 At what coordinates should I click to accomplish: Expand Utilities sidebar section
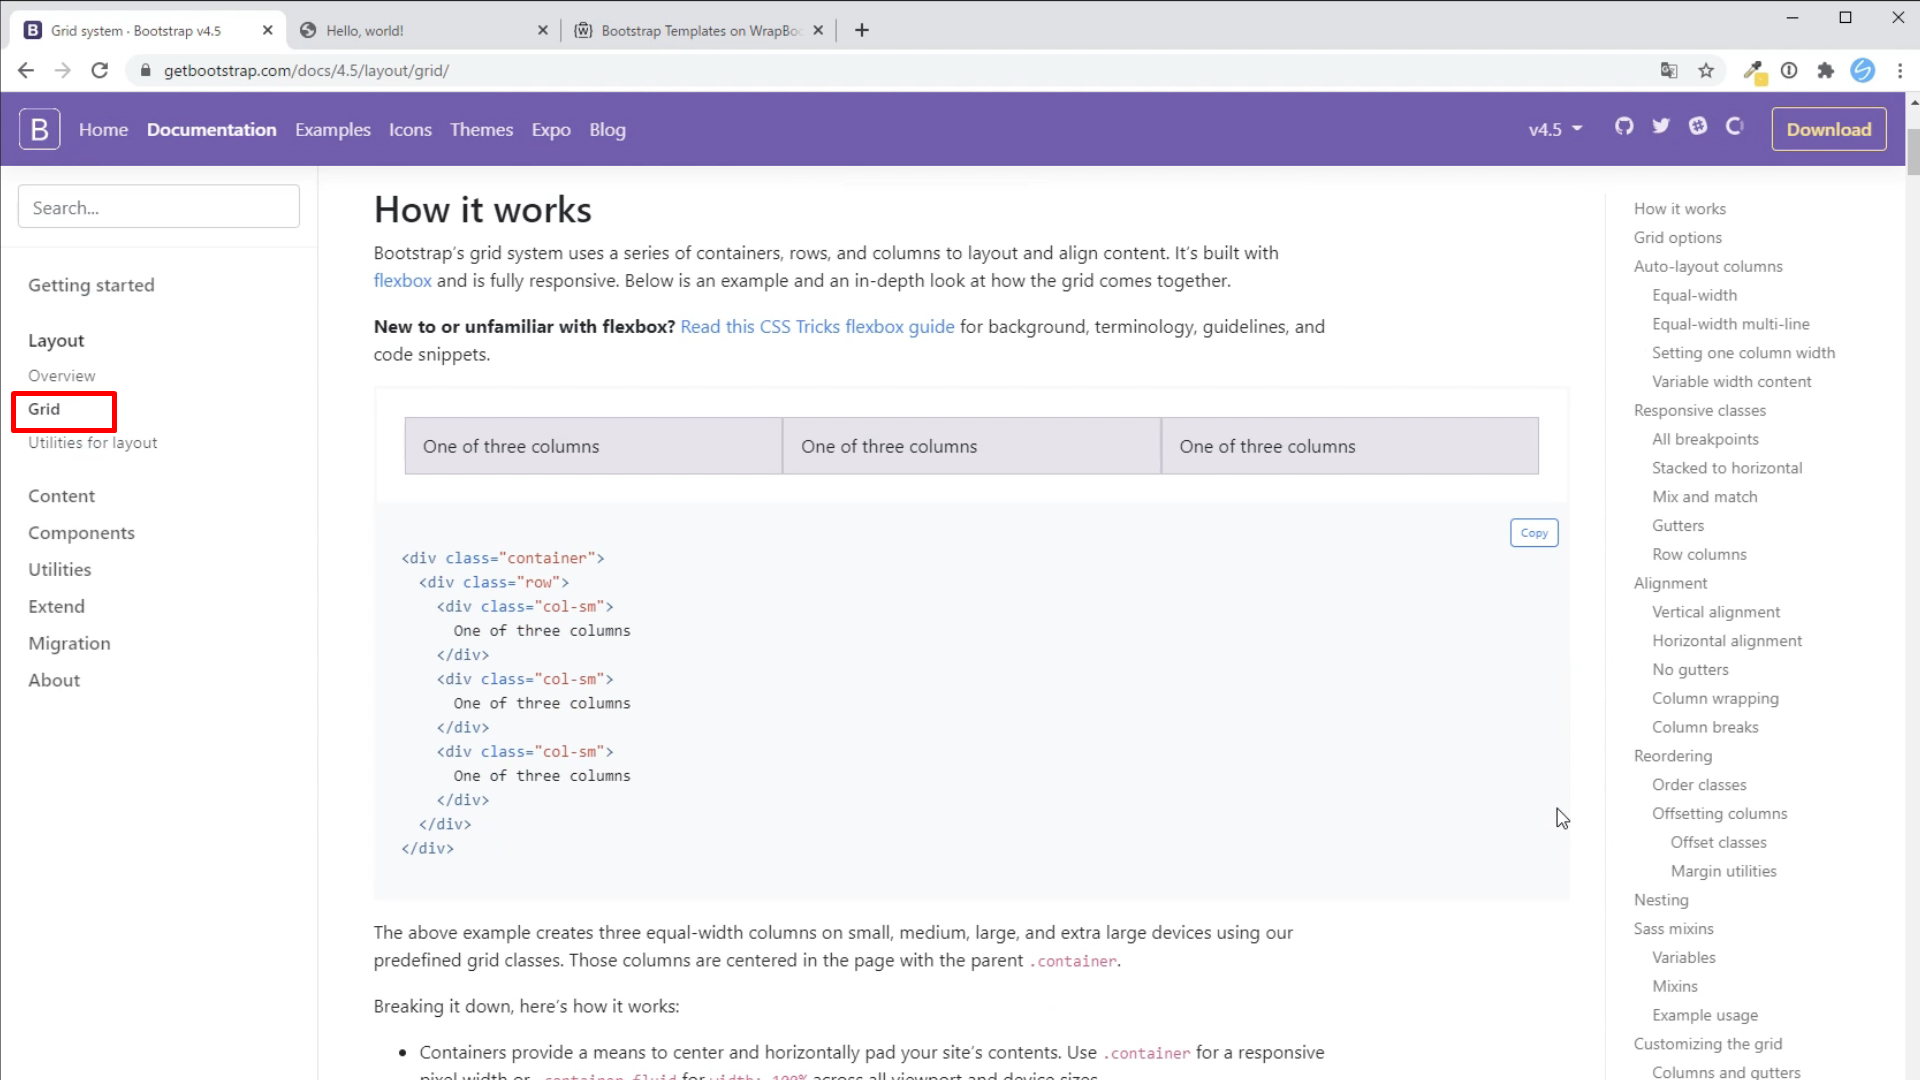[59, 569]
